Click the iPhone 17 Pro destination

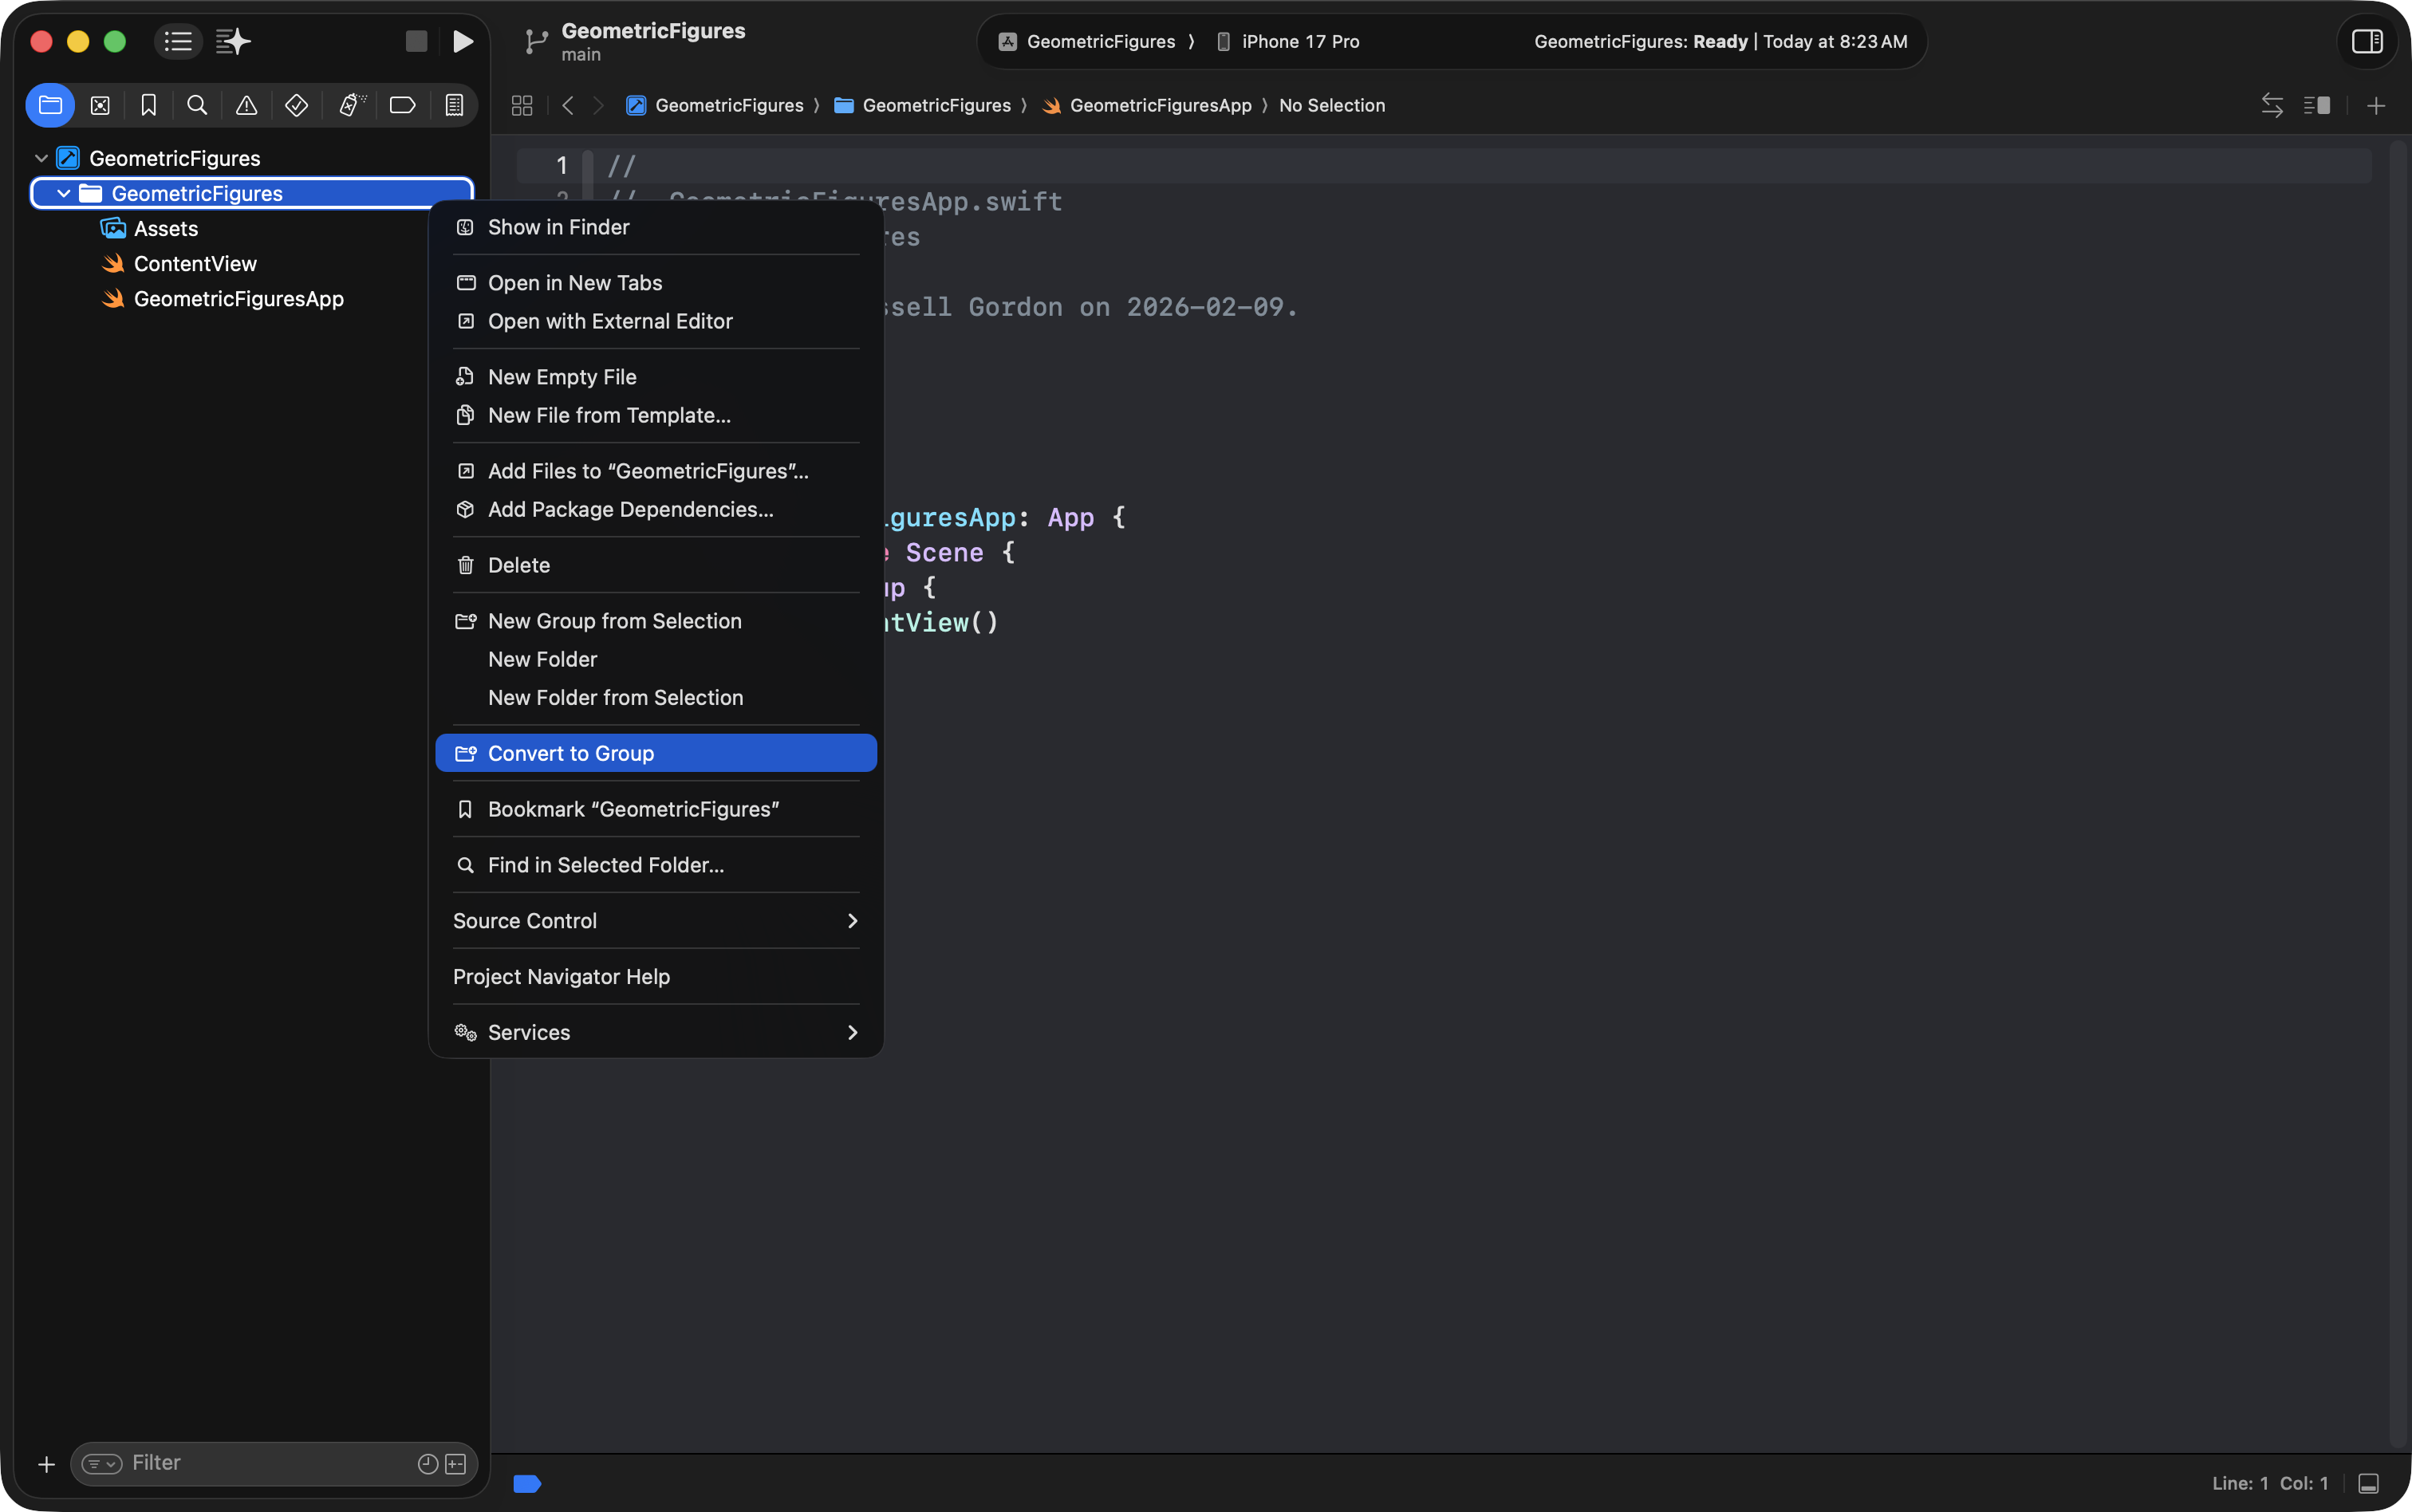[1299, 41]
